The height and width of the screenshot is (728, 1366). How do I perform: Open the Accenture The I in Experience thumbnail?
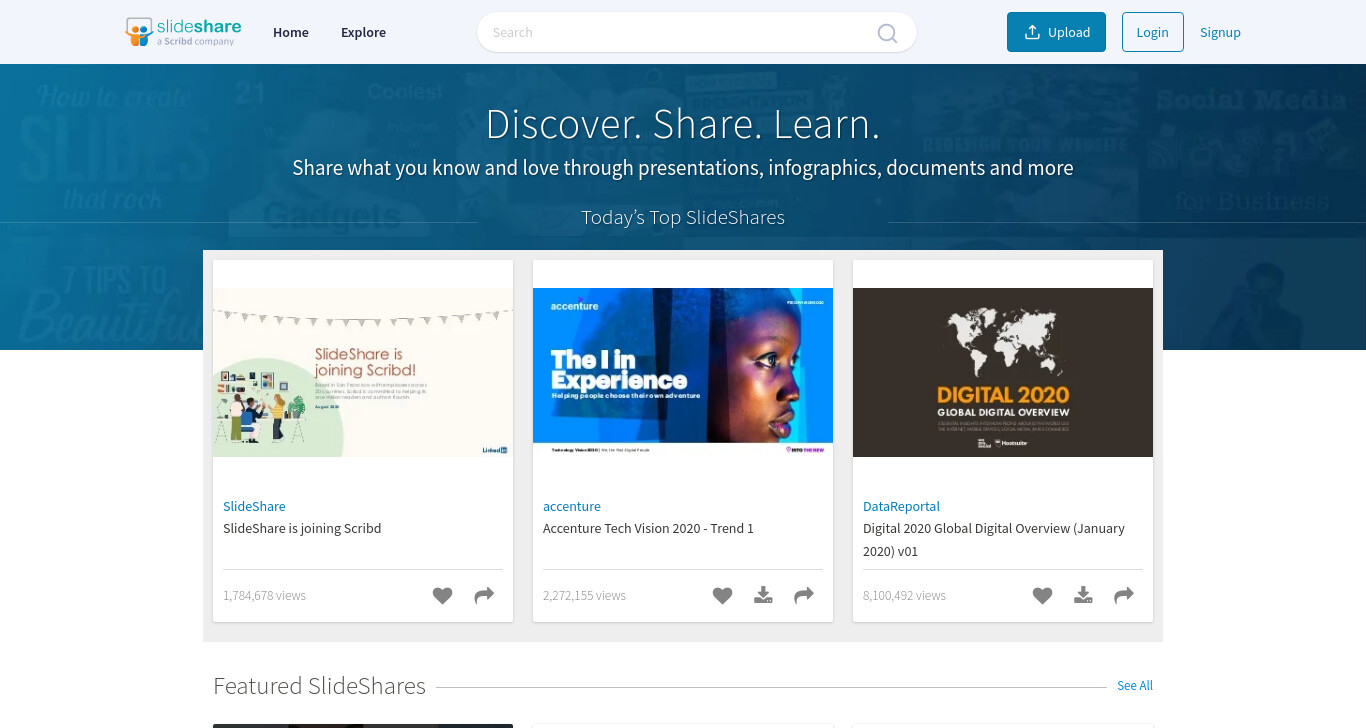pos(683,372)
